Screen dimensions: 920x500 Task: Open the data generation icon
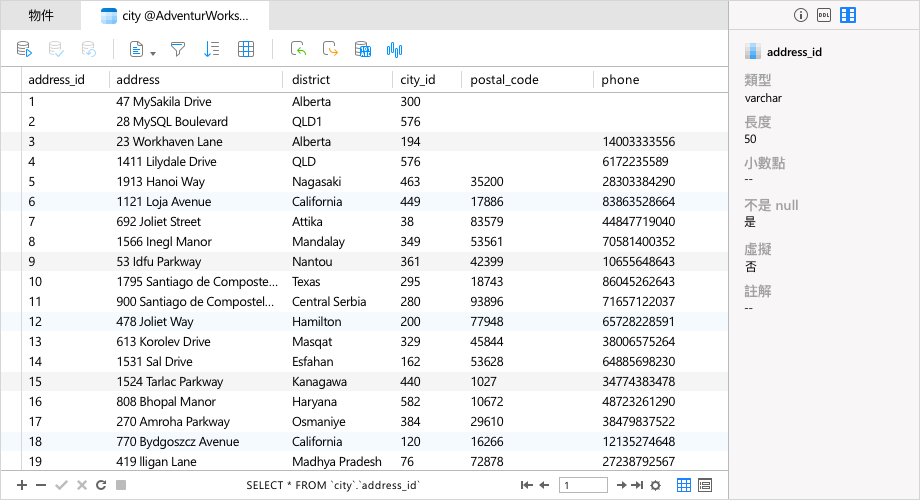click(363, 49)
